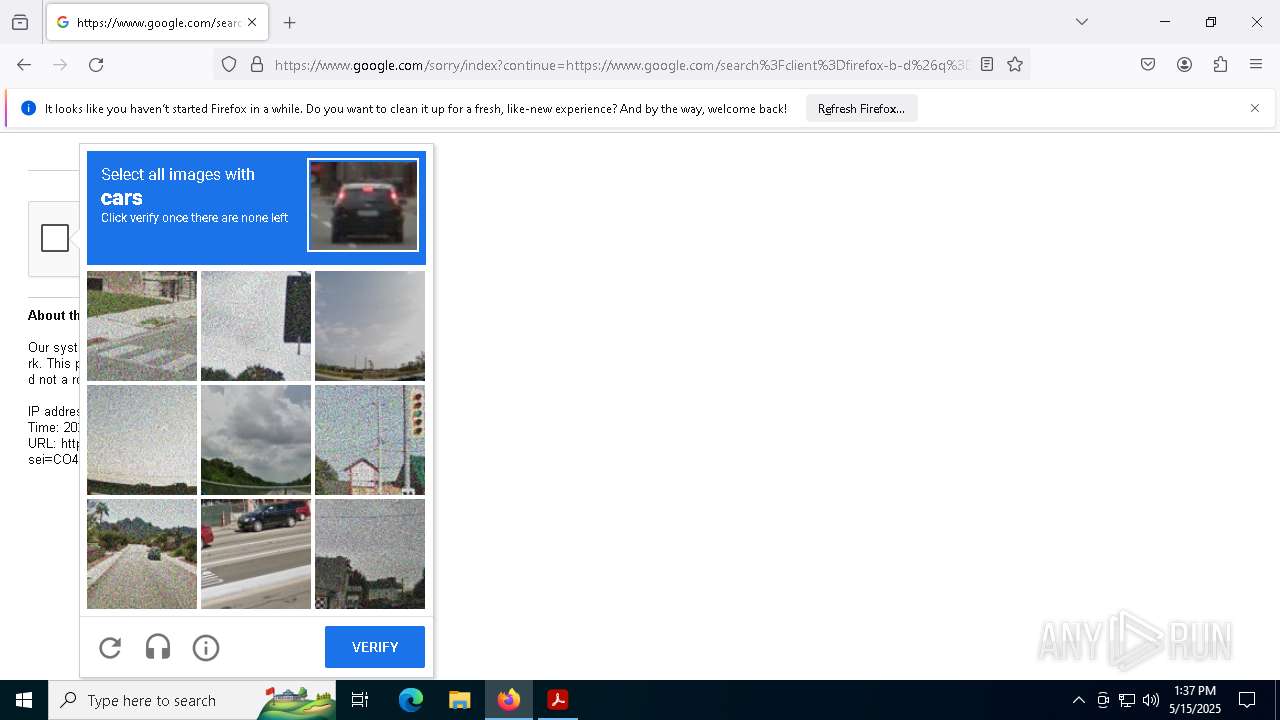
Task: Select top-right captcha tile with open sky horizon
Action: [370, 326]
